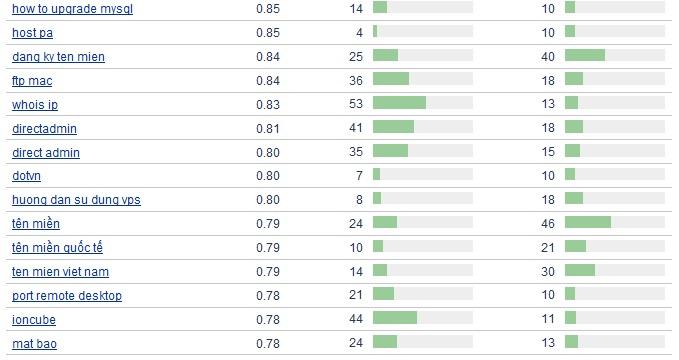Viewport: 679px width, 360px height.
Task: Open the 'ftp mac' keyword link
Action: [x=32, y=81]
